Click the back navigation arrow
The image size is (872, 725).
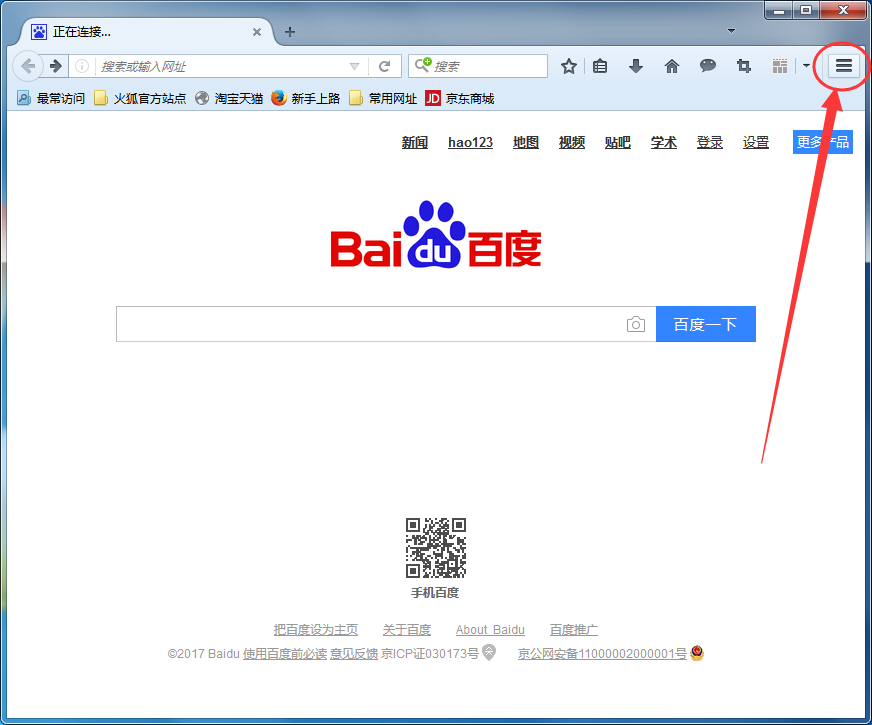point(27,66)
